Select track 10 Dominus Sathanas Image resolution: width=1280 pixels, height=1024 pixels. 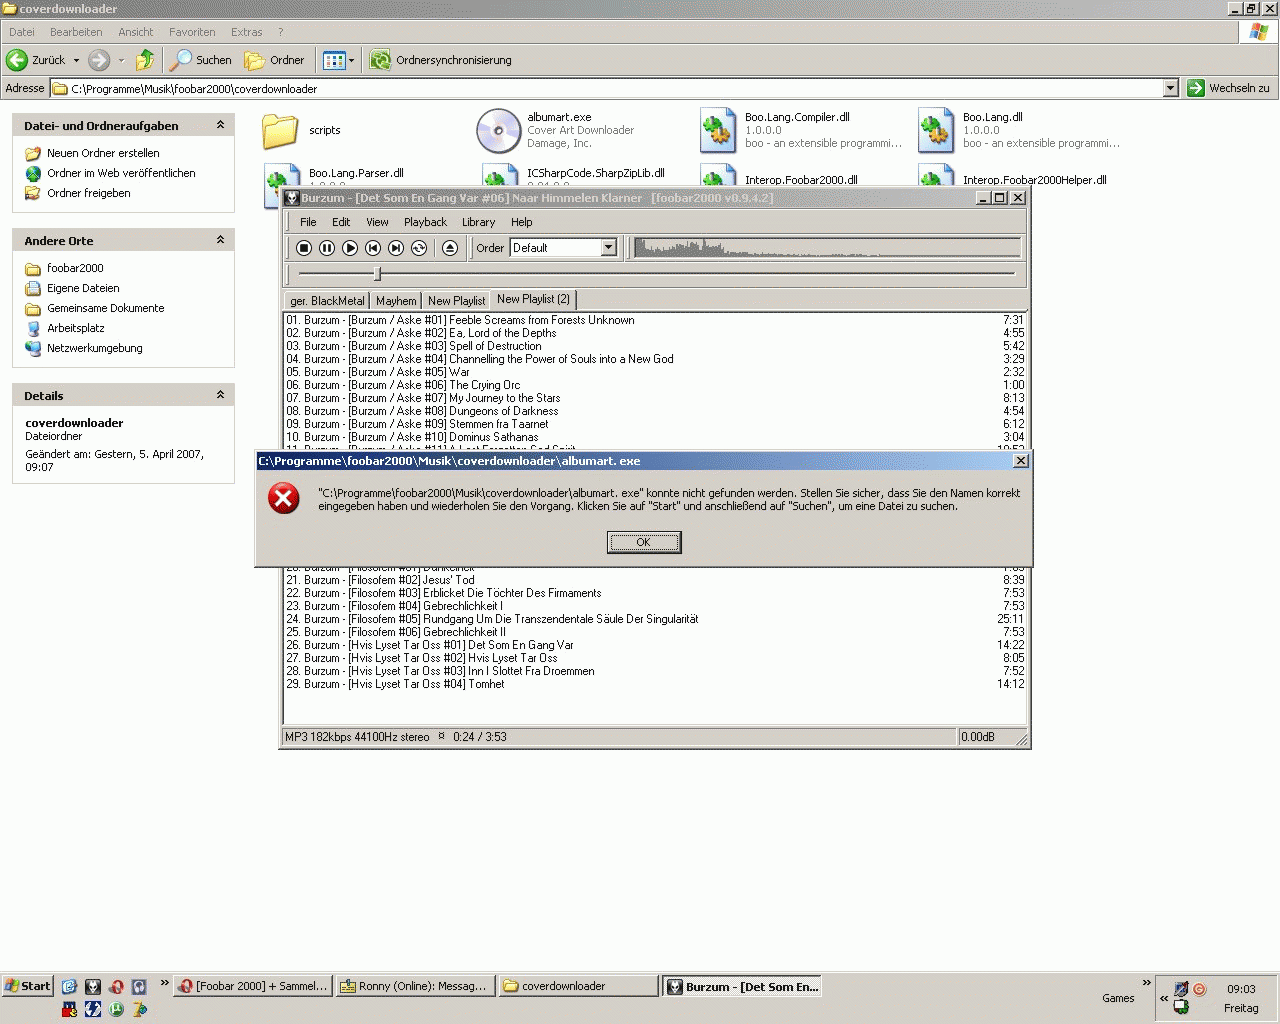(655, 437)
